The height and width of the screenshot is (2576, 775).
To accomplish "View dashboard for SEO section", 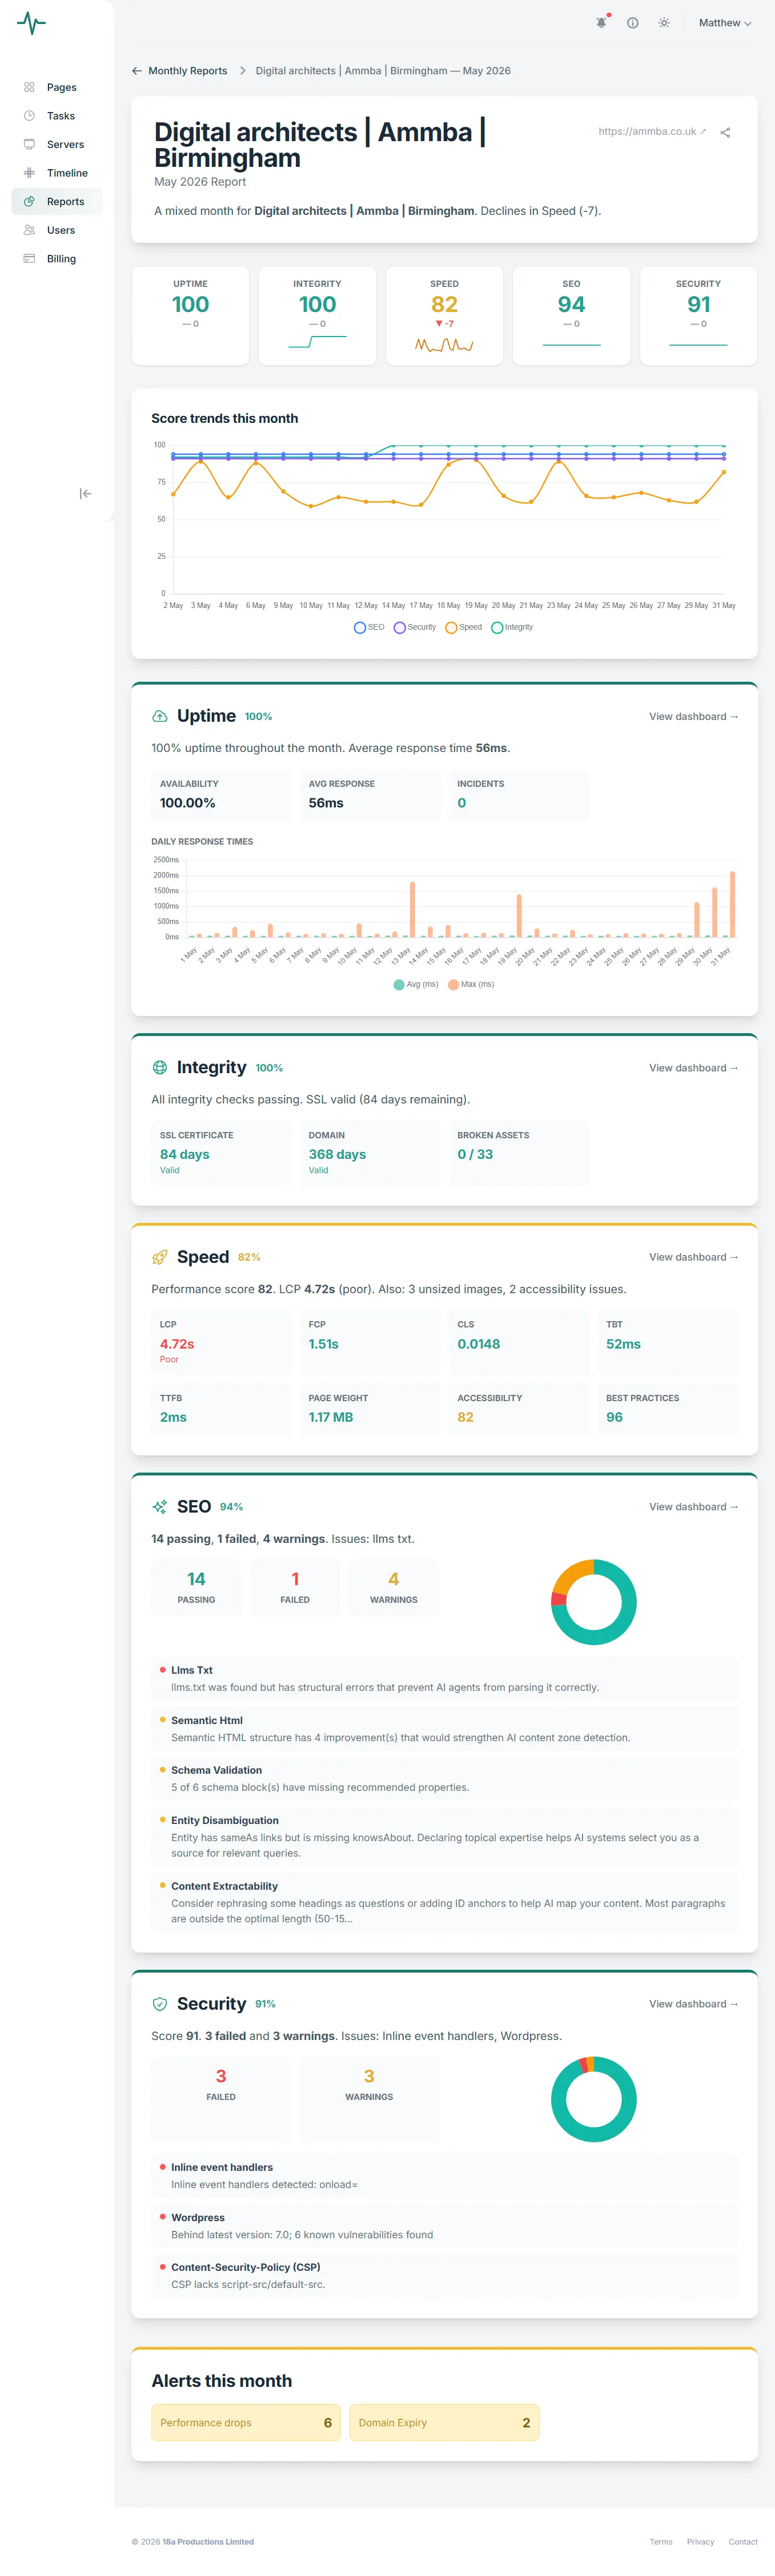I will tap(693, 1507).
